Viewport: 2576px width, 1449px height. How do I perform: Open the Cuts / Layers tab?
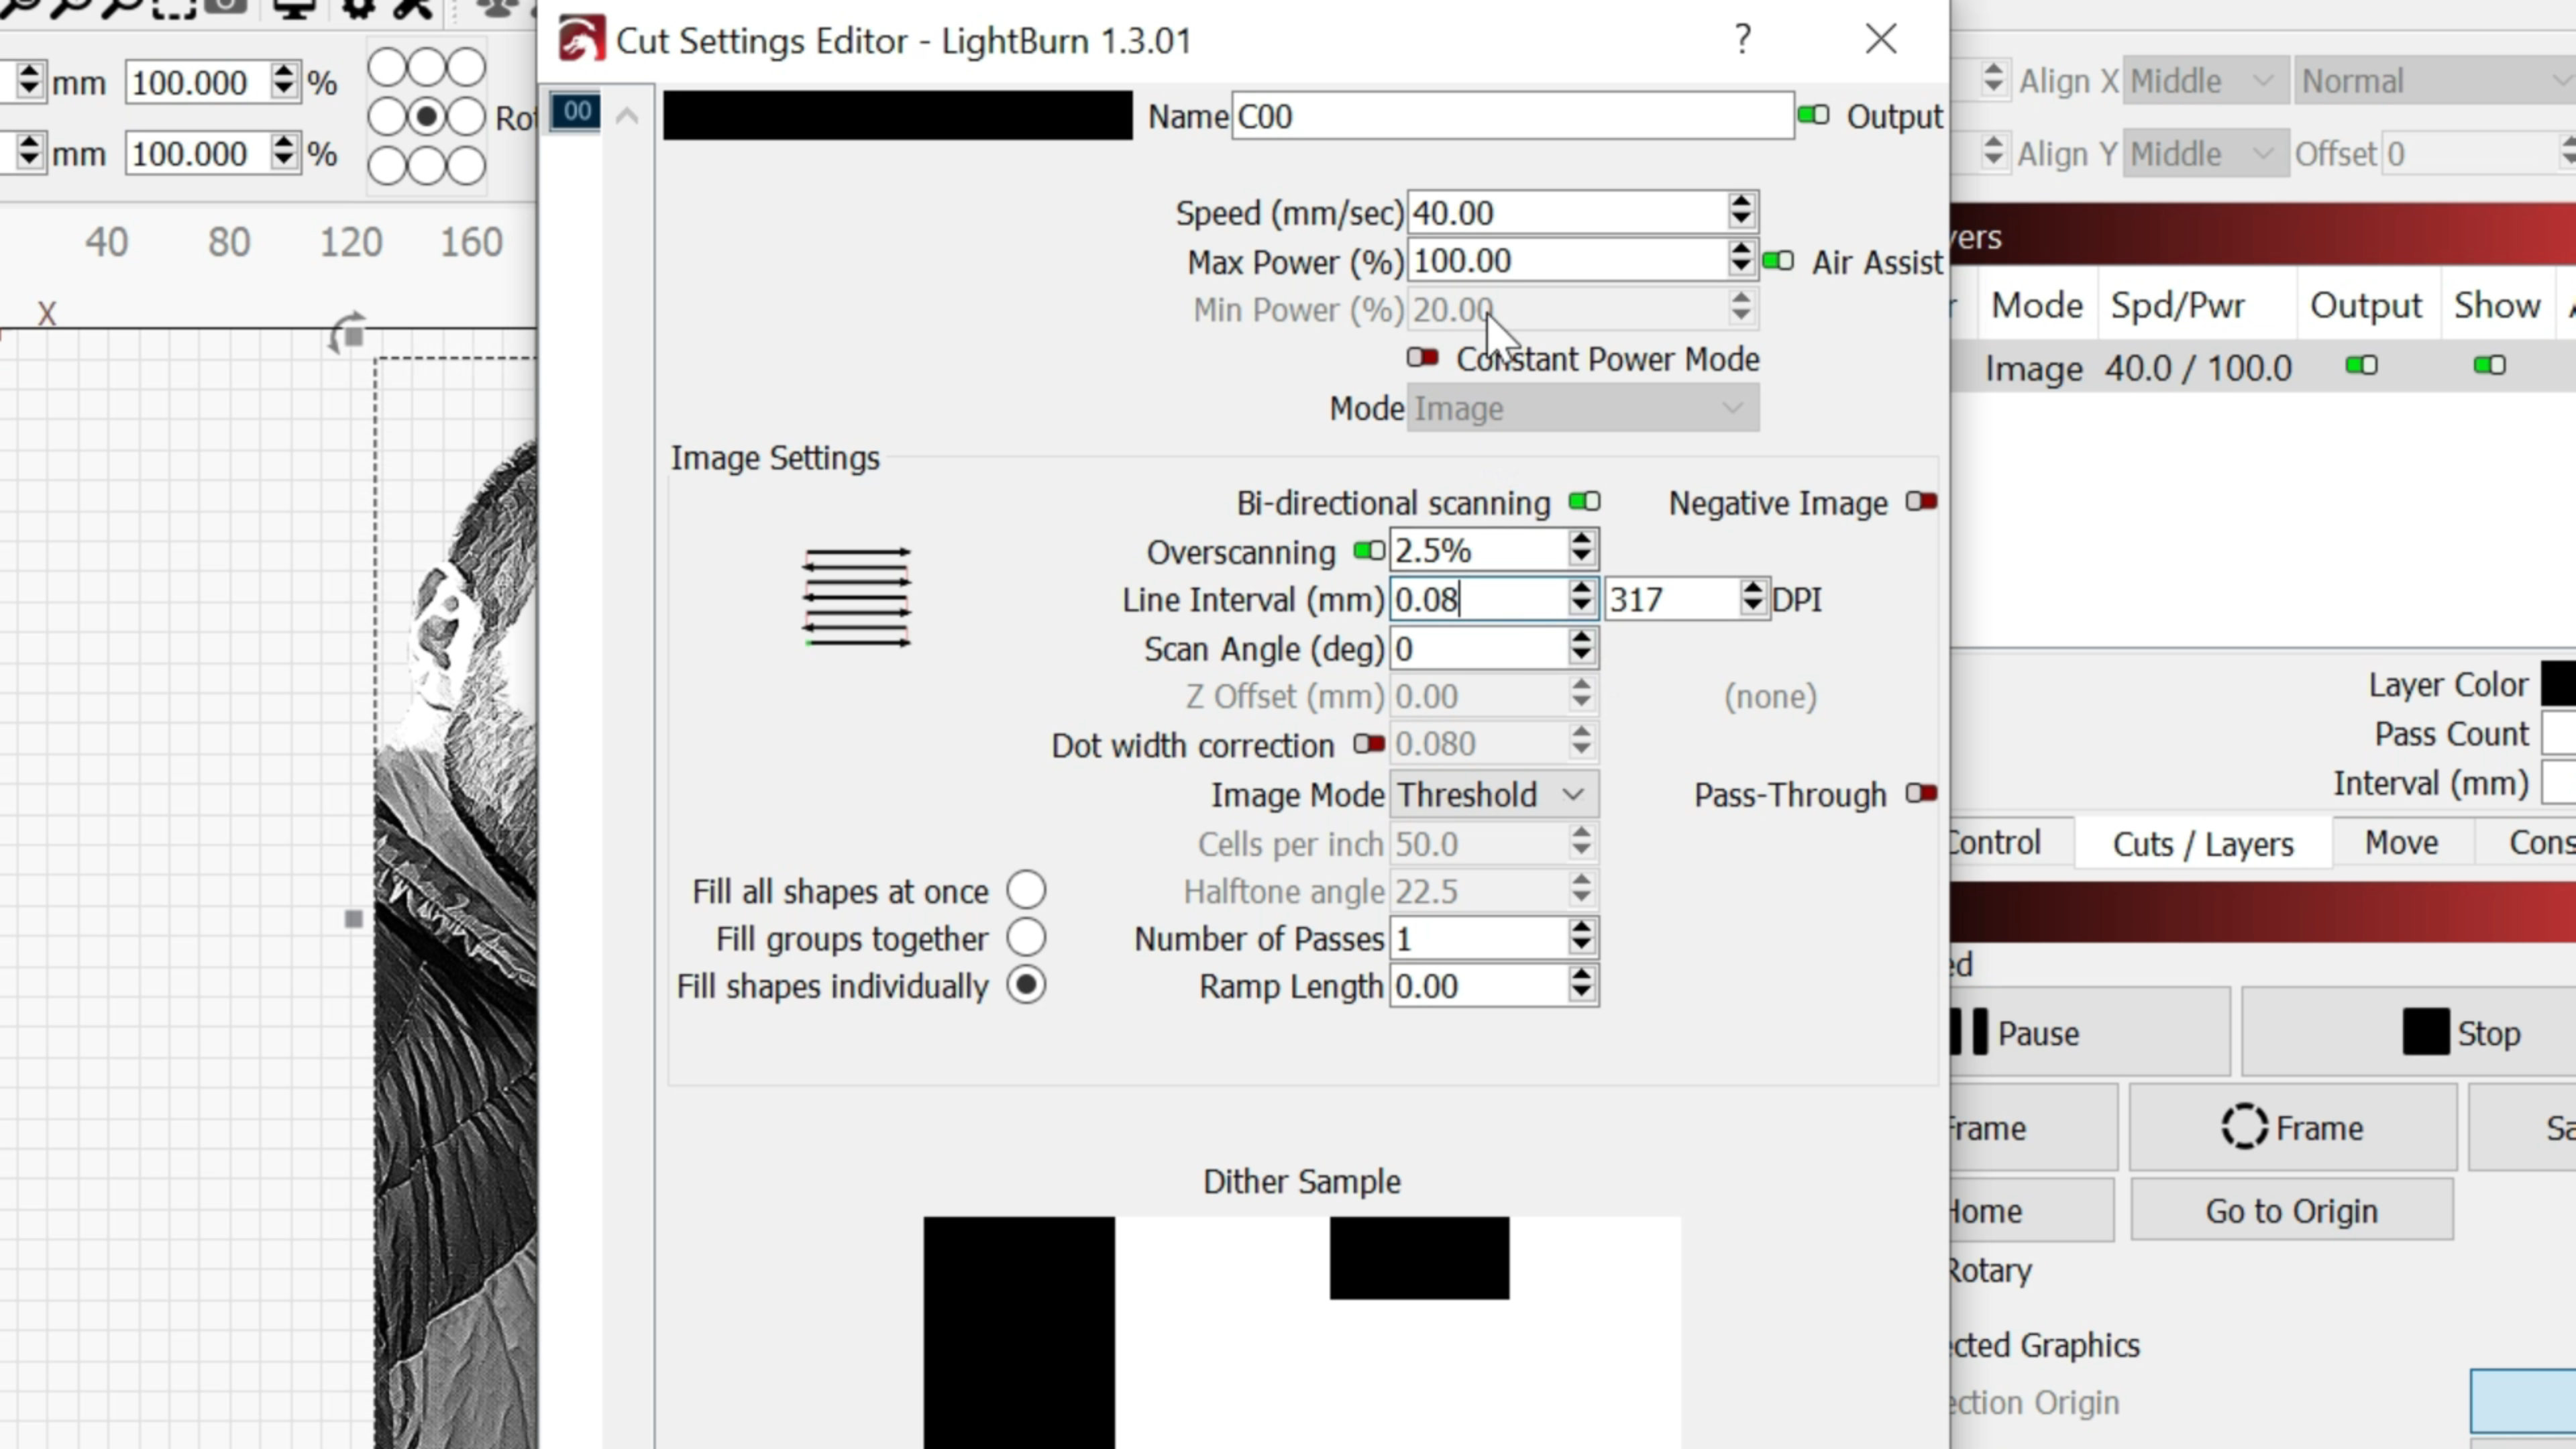coord(2202,844)
